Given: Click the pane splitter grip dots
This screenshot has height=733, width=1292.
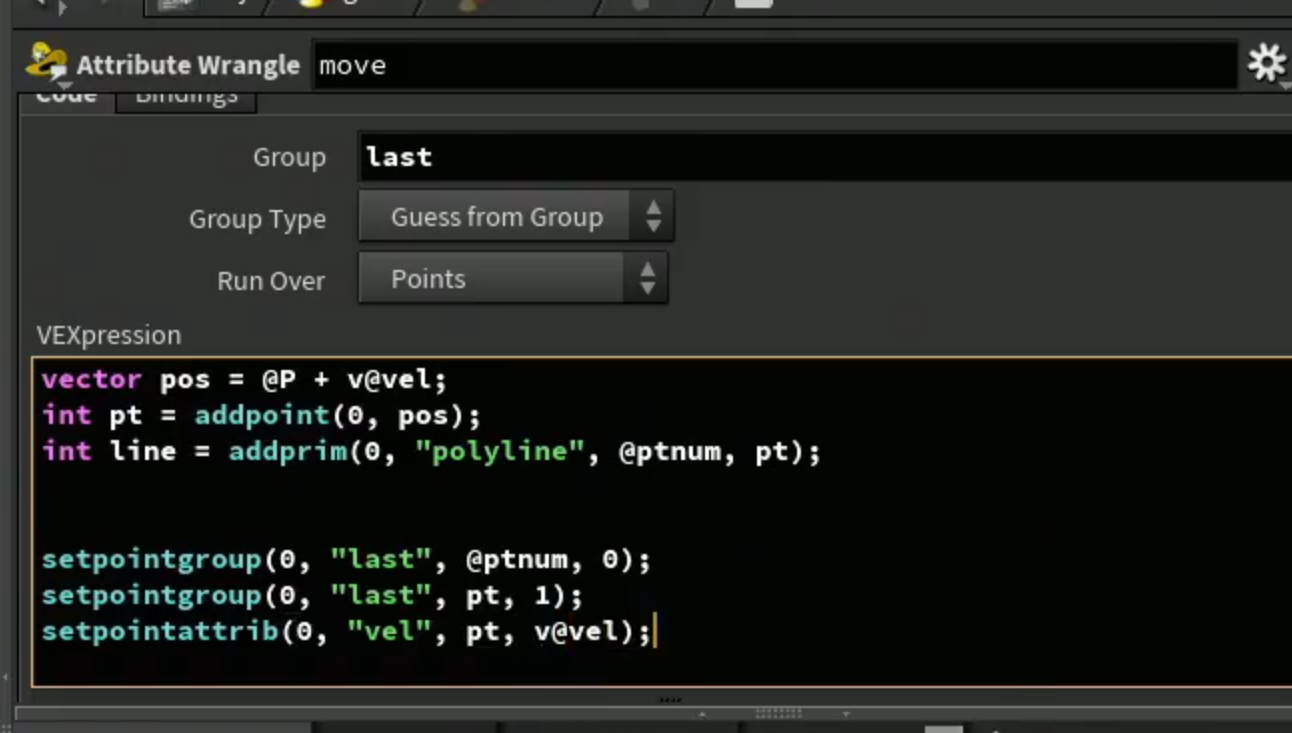Looking at the screenshot, I should pyautogui.click(x=778, y=713).
